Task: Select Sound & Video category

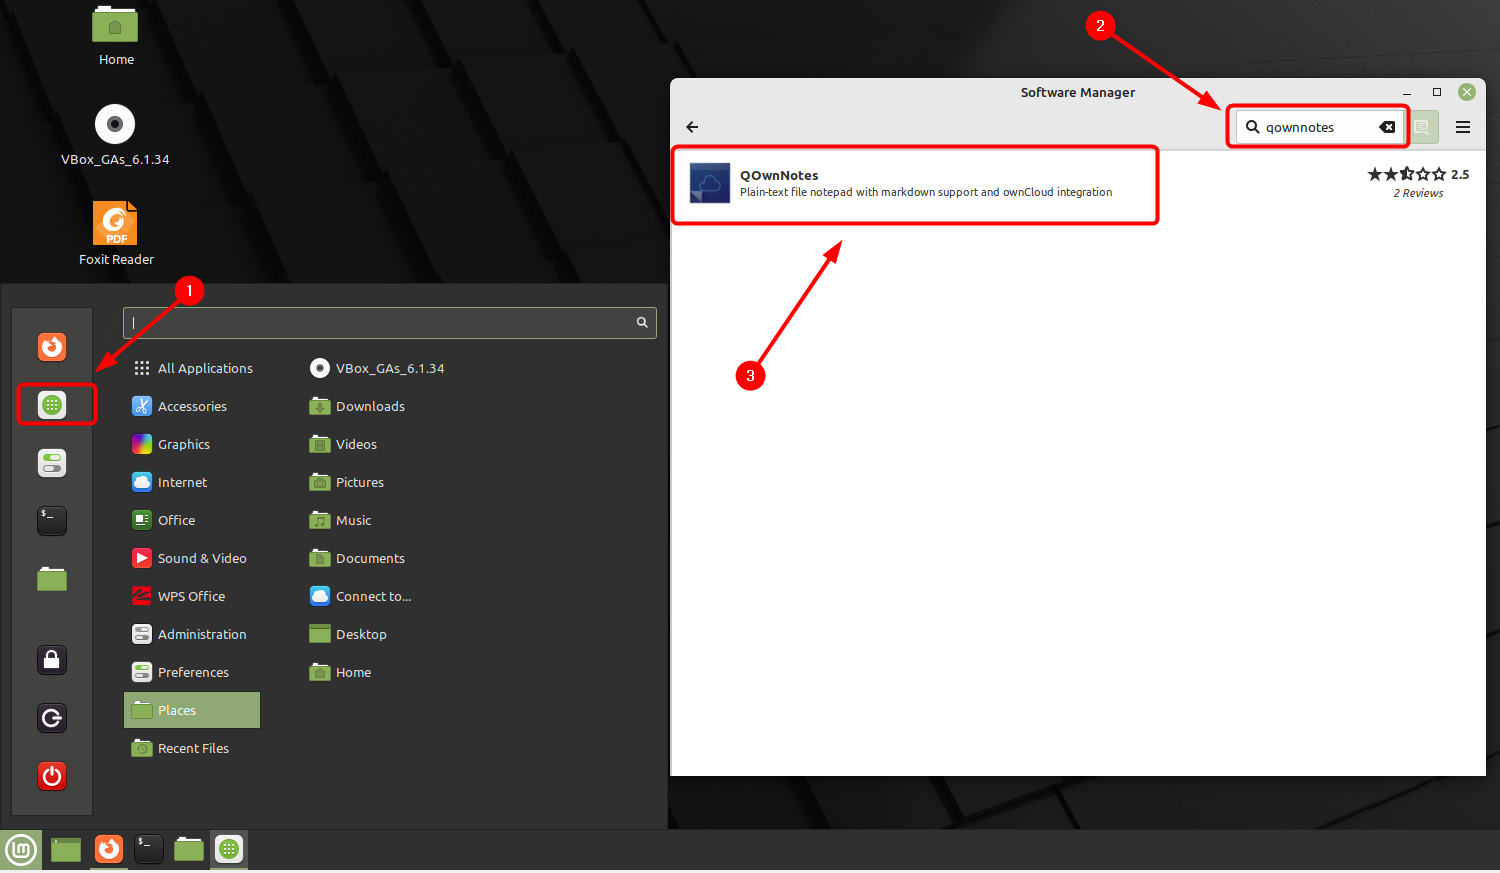Action: point(190,558)
